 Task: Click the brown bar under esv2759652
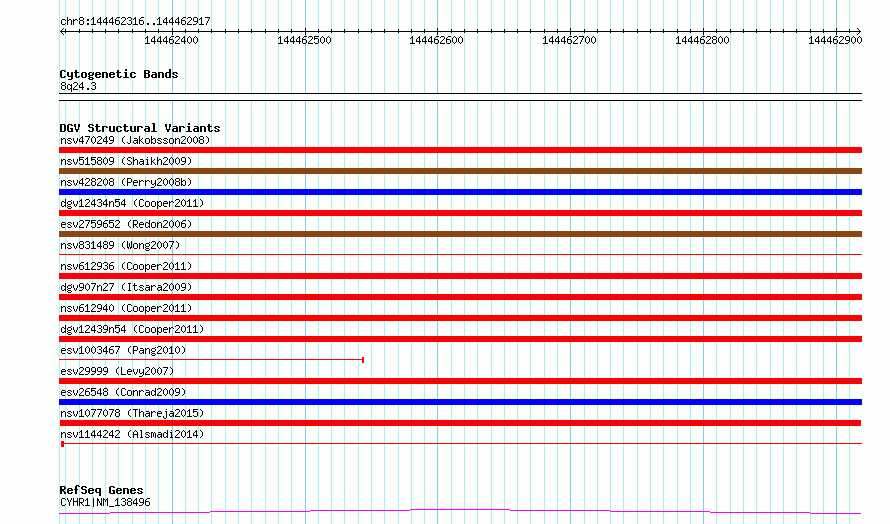460,234
